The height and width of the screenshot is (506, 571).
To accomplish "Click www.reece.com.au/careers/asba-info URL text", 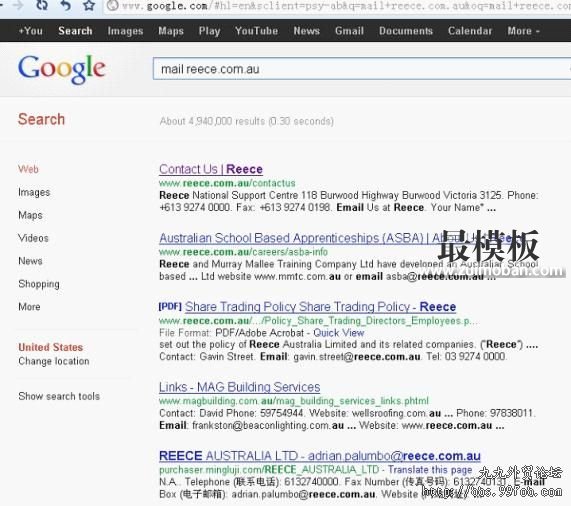I will (x=243, y=252).
